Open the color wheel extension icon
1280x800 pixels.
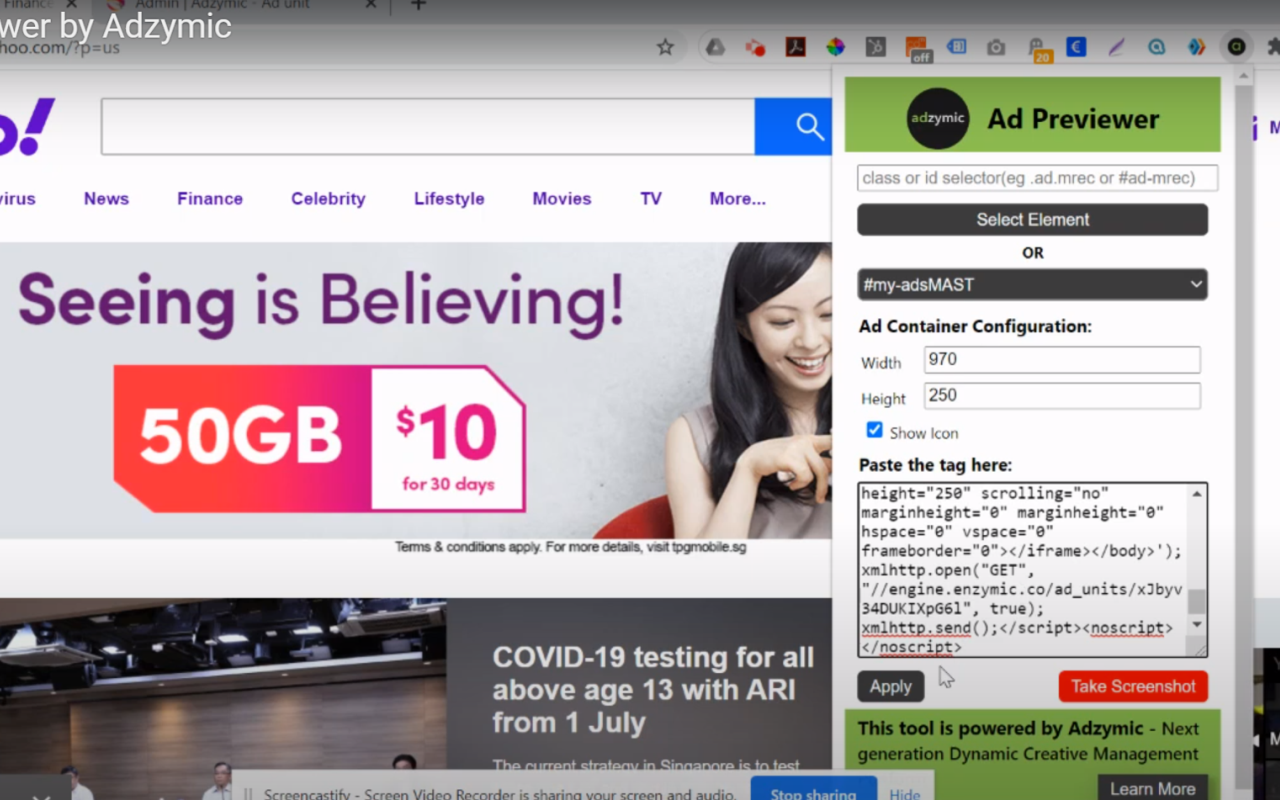pos(835,47)
